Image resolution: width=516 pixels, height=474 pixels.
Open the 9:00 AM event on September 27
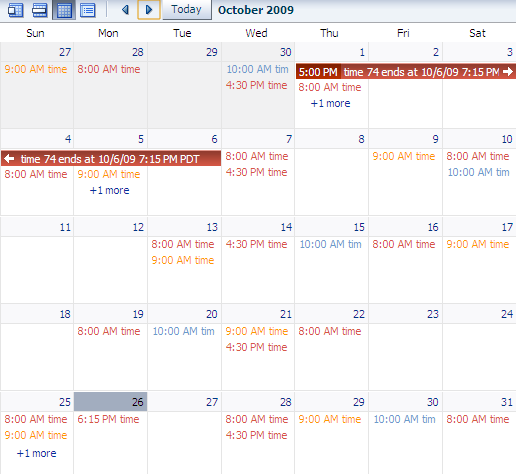coord(36,69)
